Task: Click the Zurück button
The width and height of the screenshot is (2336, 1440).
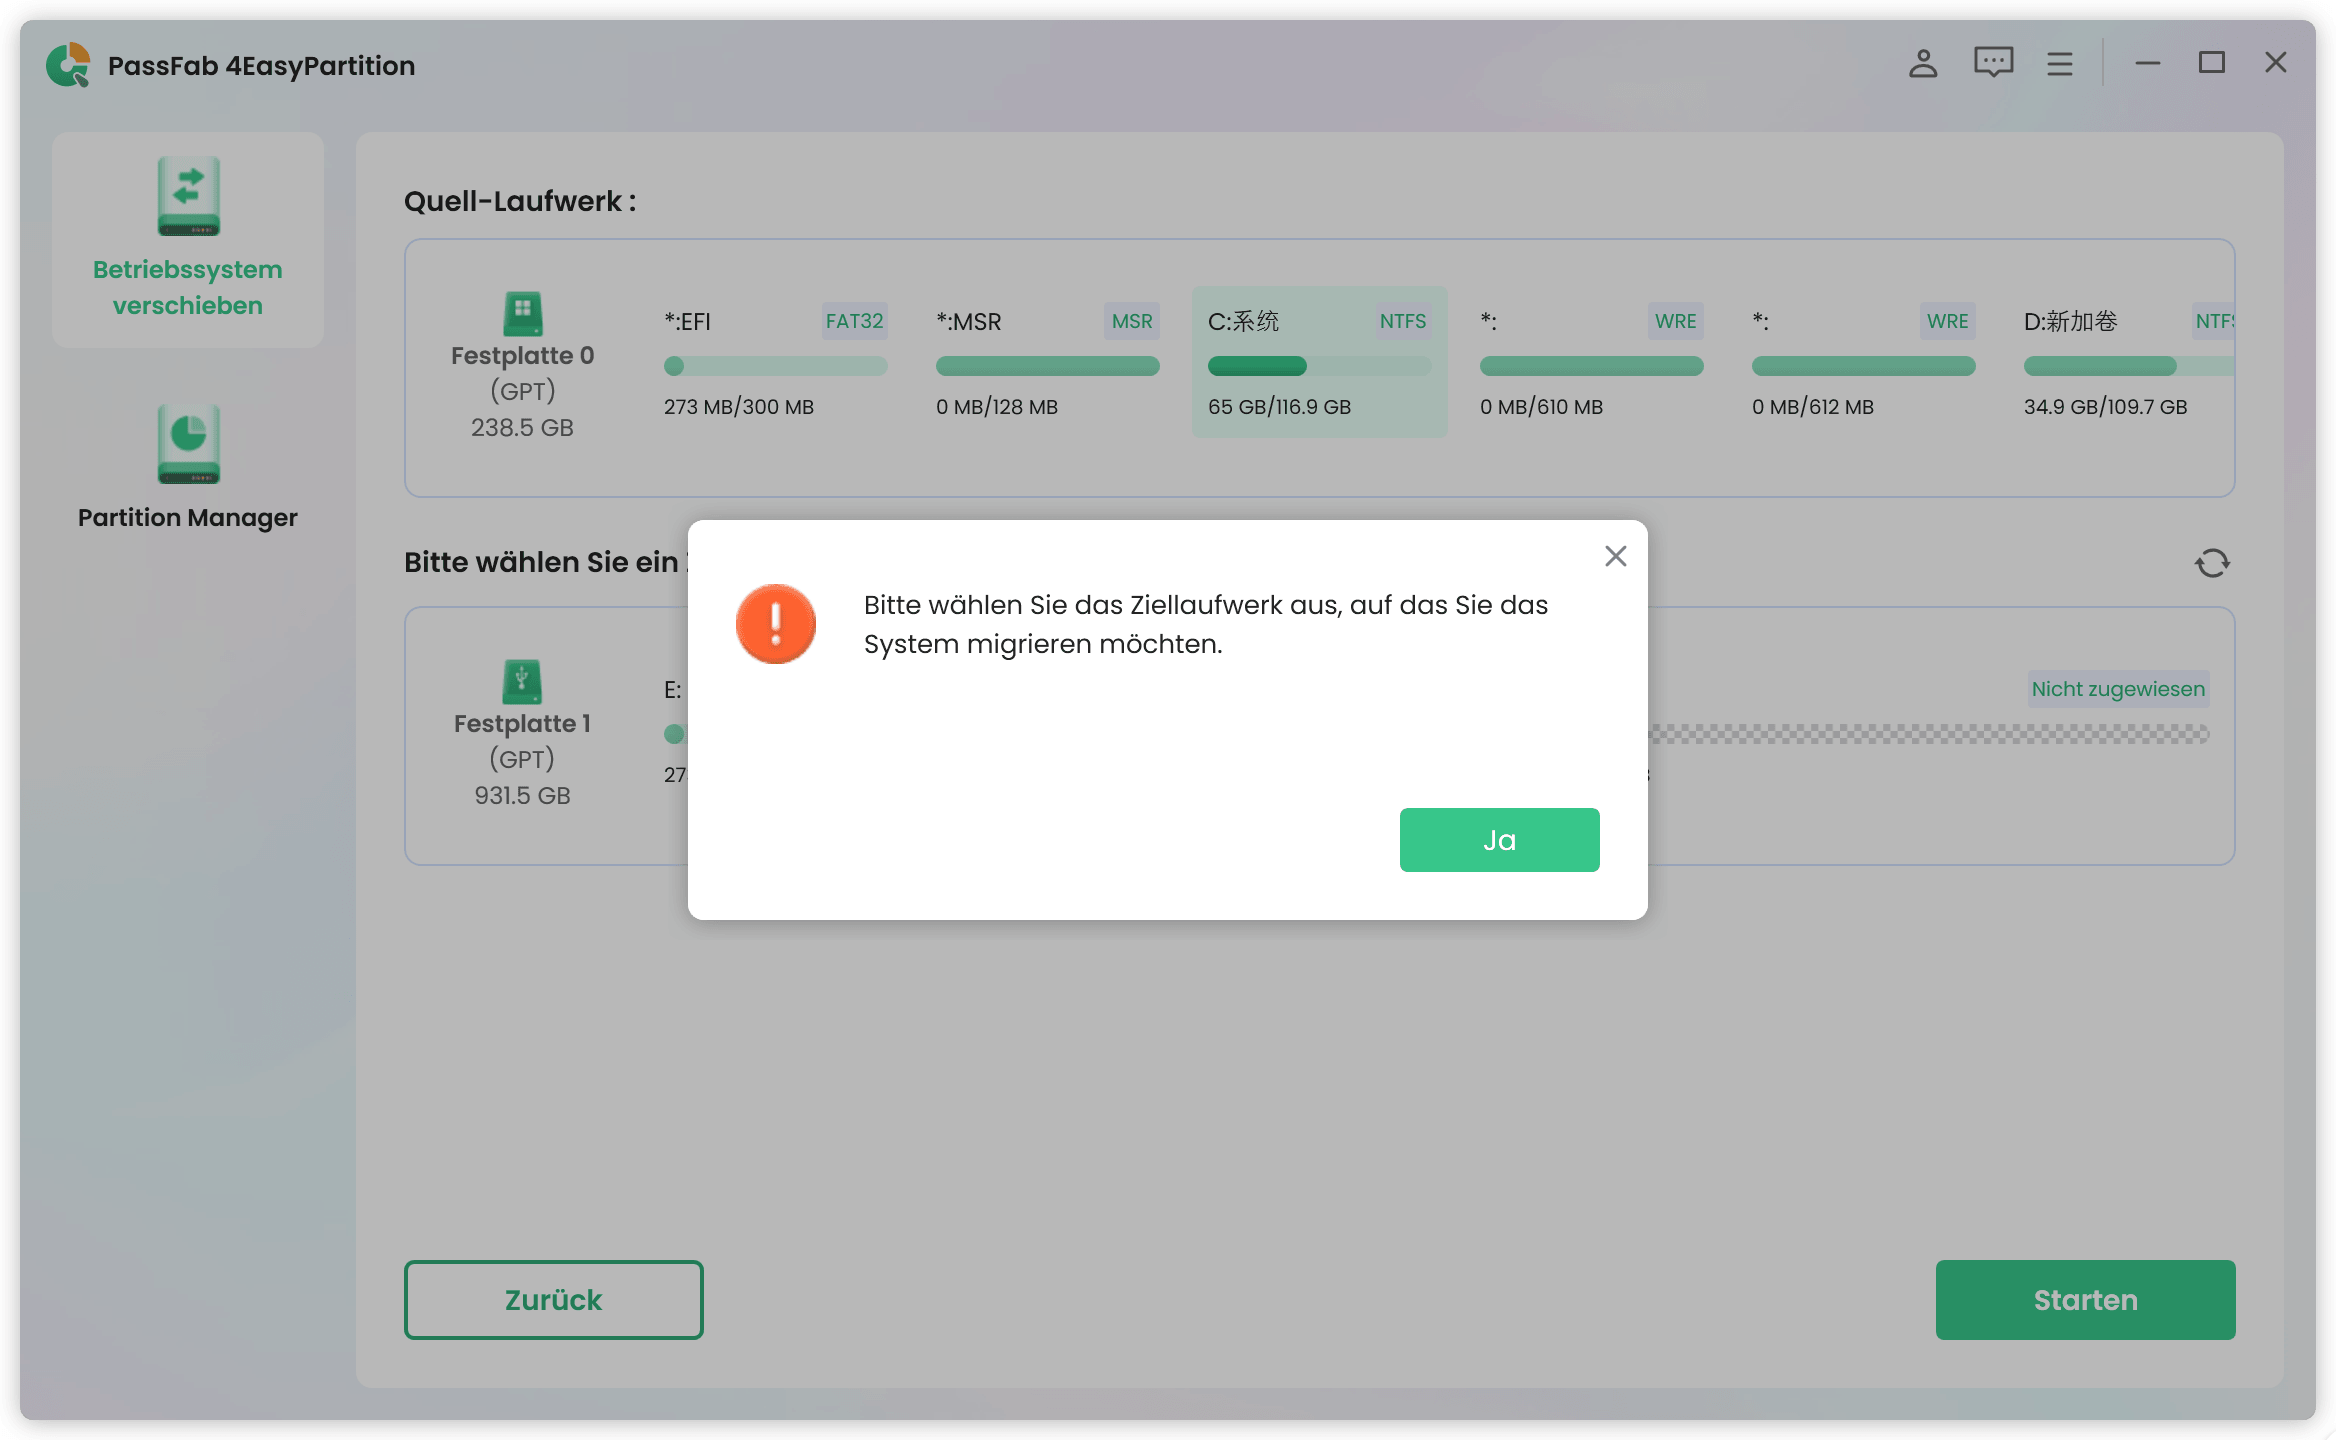Action: pos(553,1299)
